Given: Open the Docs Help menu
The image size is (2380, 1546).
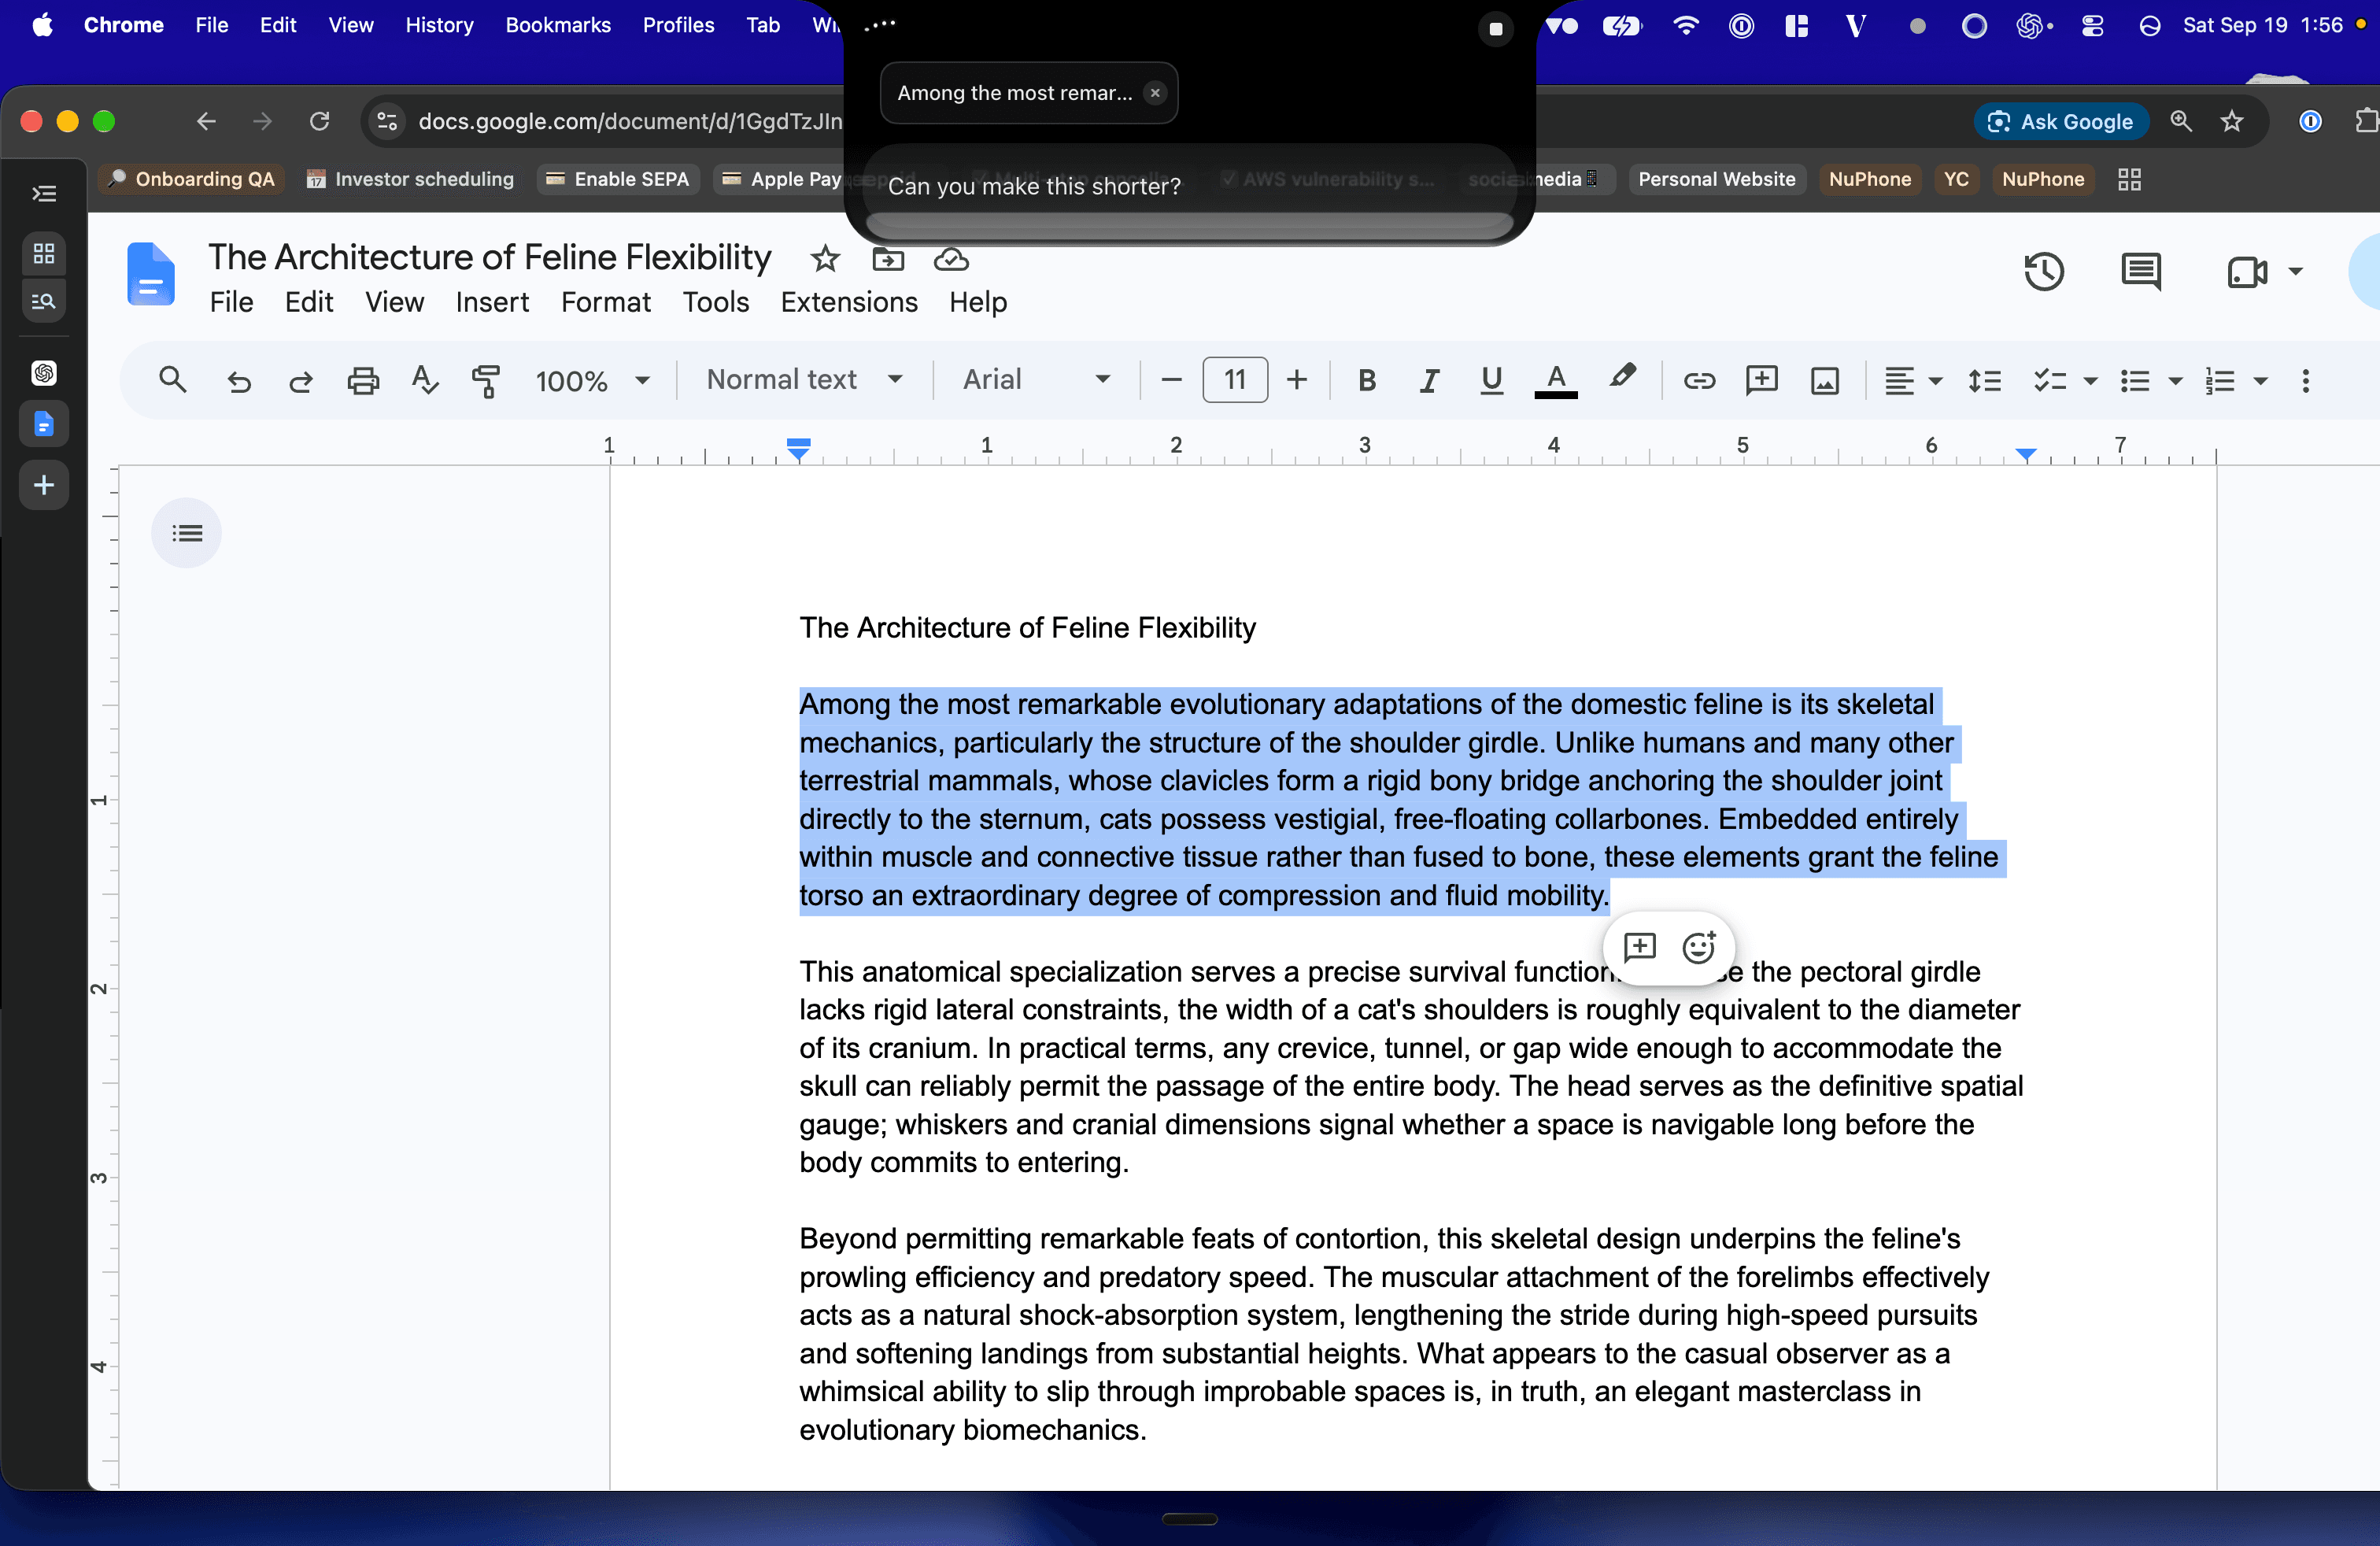Looking at the screenshot, I should pos(978,302).
